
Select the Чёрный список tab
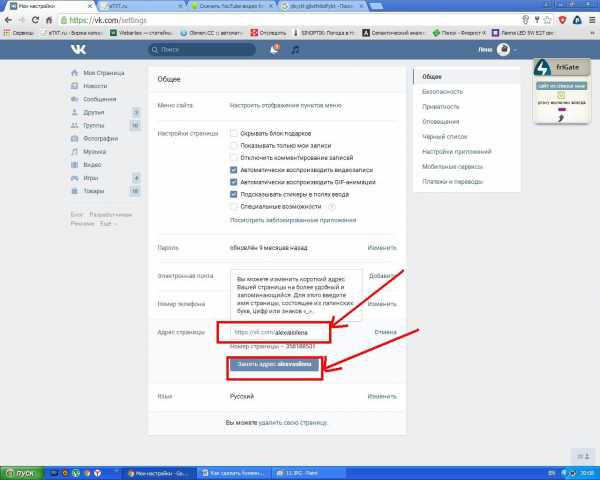pos(445,136)
